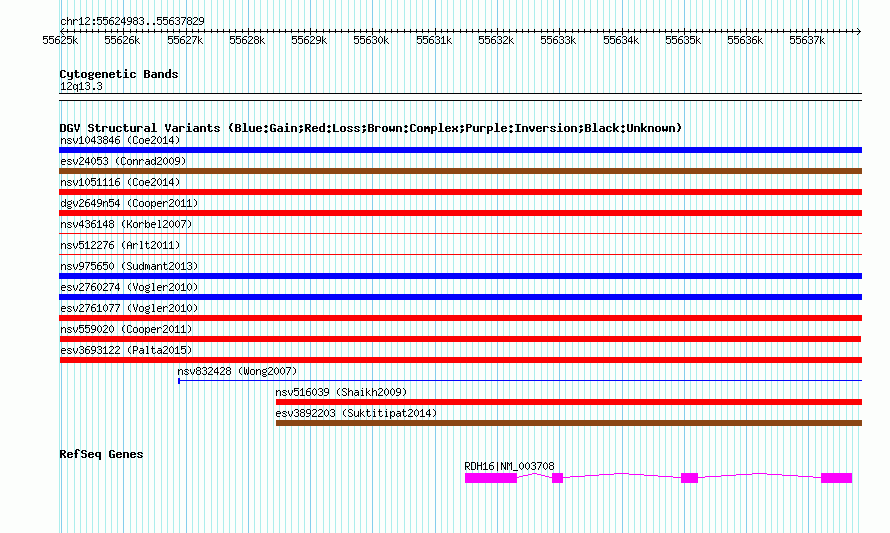Click the 55626k ruler mark
This screenshot has width=890, height=533.
(x=122, y=40)
